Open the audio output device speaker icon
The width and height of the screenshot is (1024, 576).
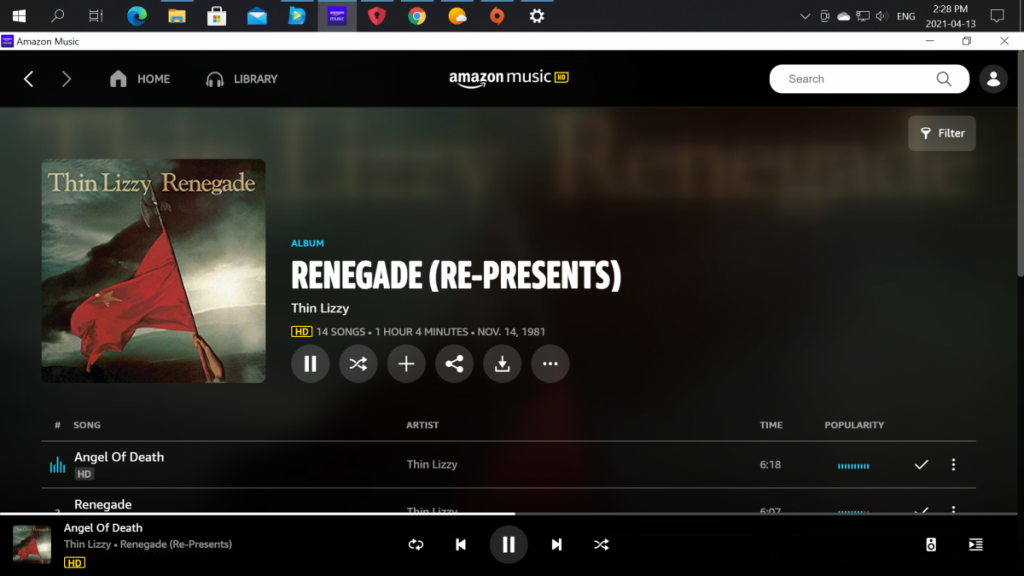tap(931, 544)
